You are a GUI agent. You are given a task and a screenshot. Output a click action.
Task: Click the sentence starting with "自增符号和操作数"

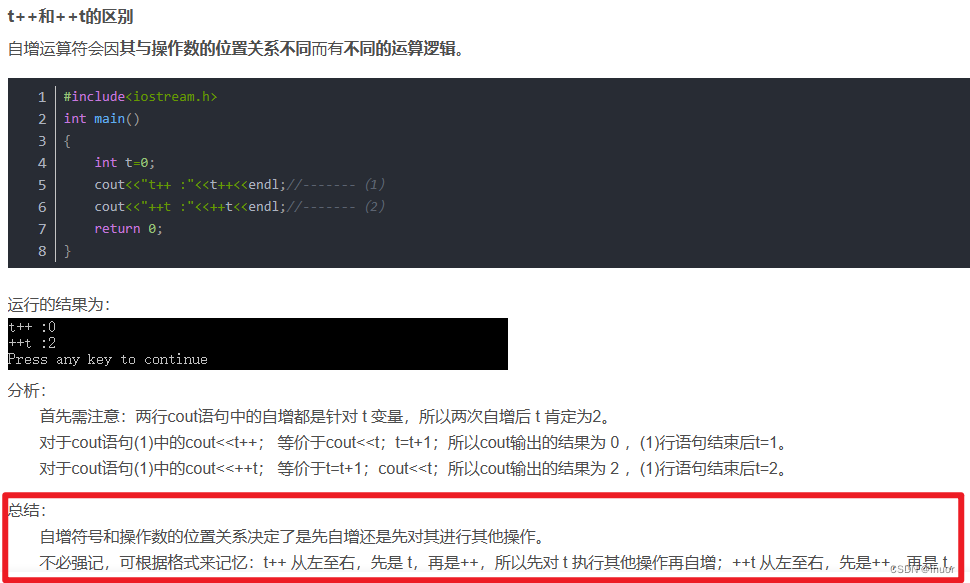293,536
